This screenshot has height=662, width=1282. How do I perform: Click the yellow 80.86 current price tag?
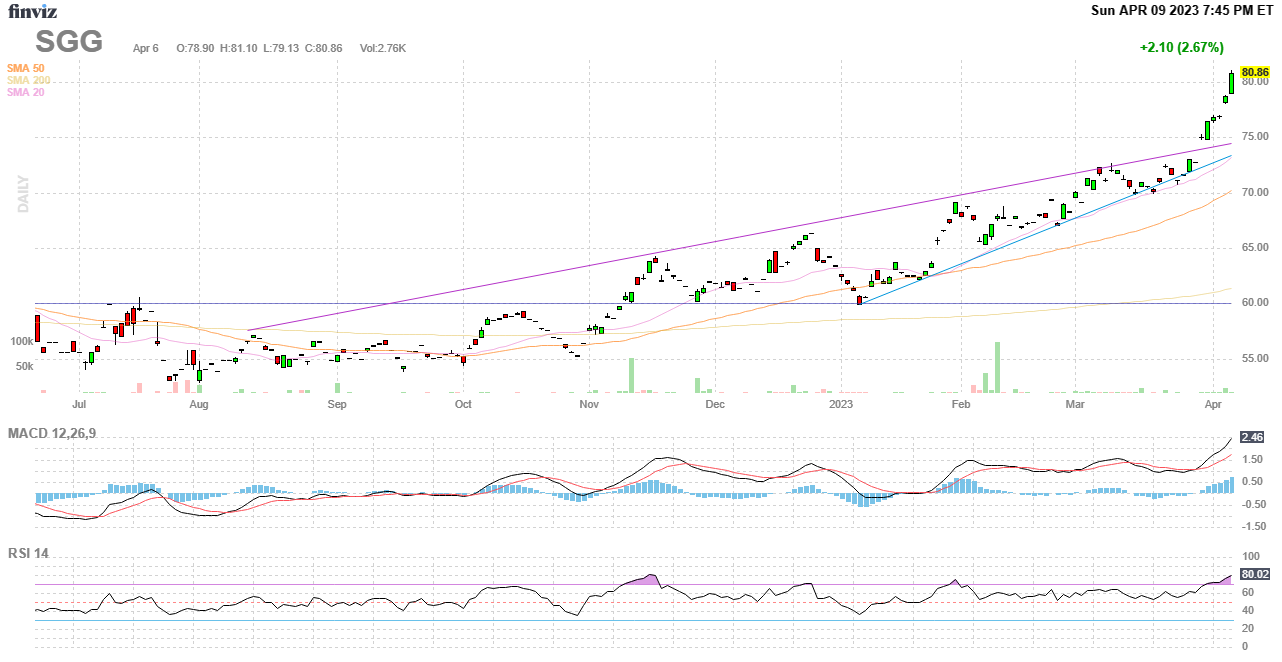(1254, 72)
